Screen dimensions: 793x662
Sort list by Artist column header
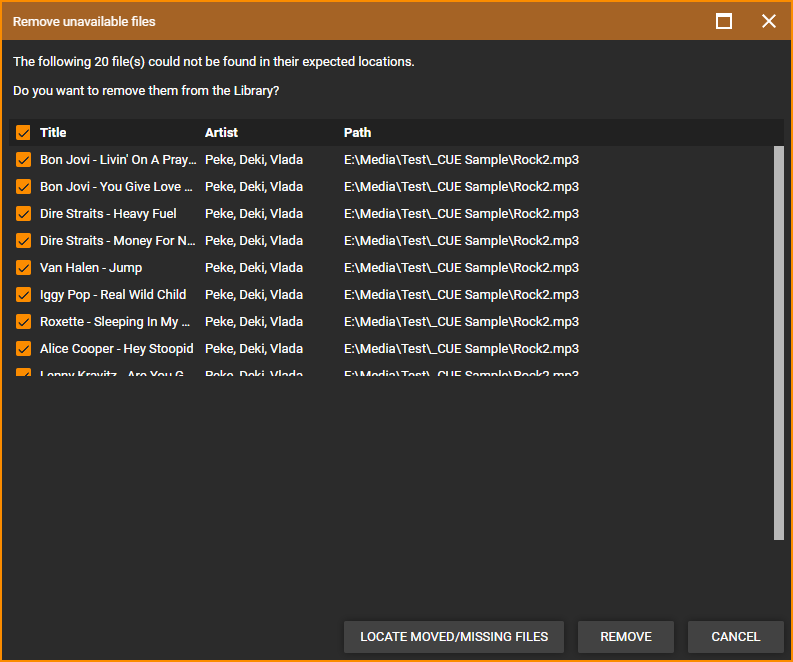point(221,133)
